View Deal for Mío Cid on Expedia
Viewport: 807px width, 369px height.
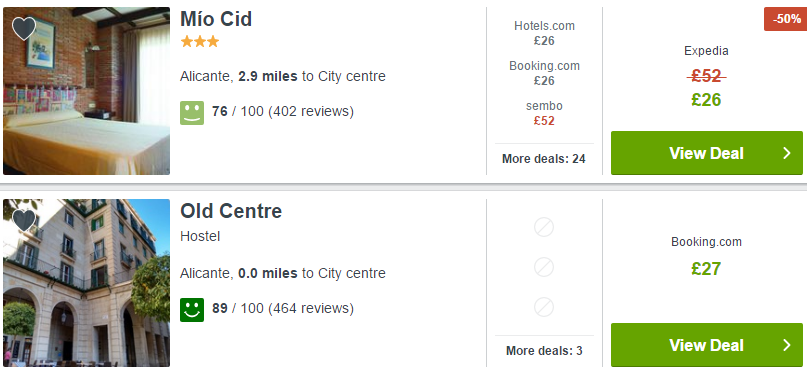[x=707, y=153]
